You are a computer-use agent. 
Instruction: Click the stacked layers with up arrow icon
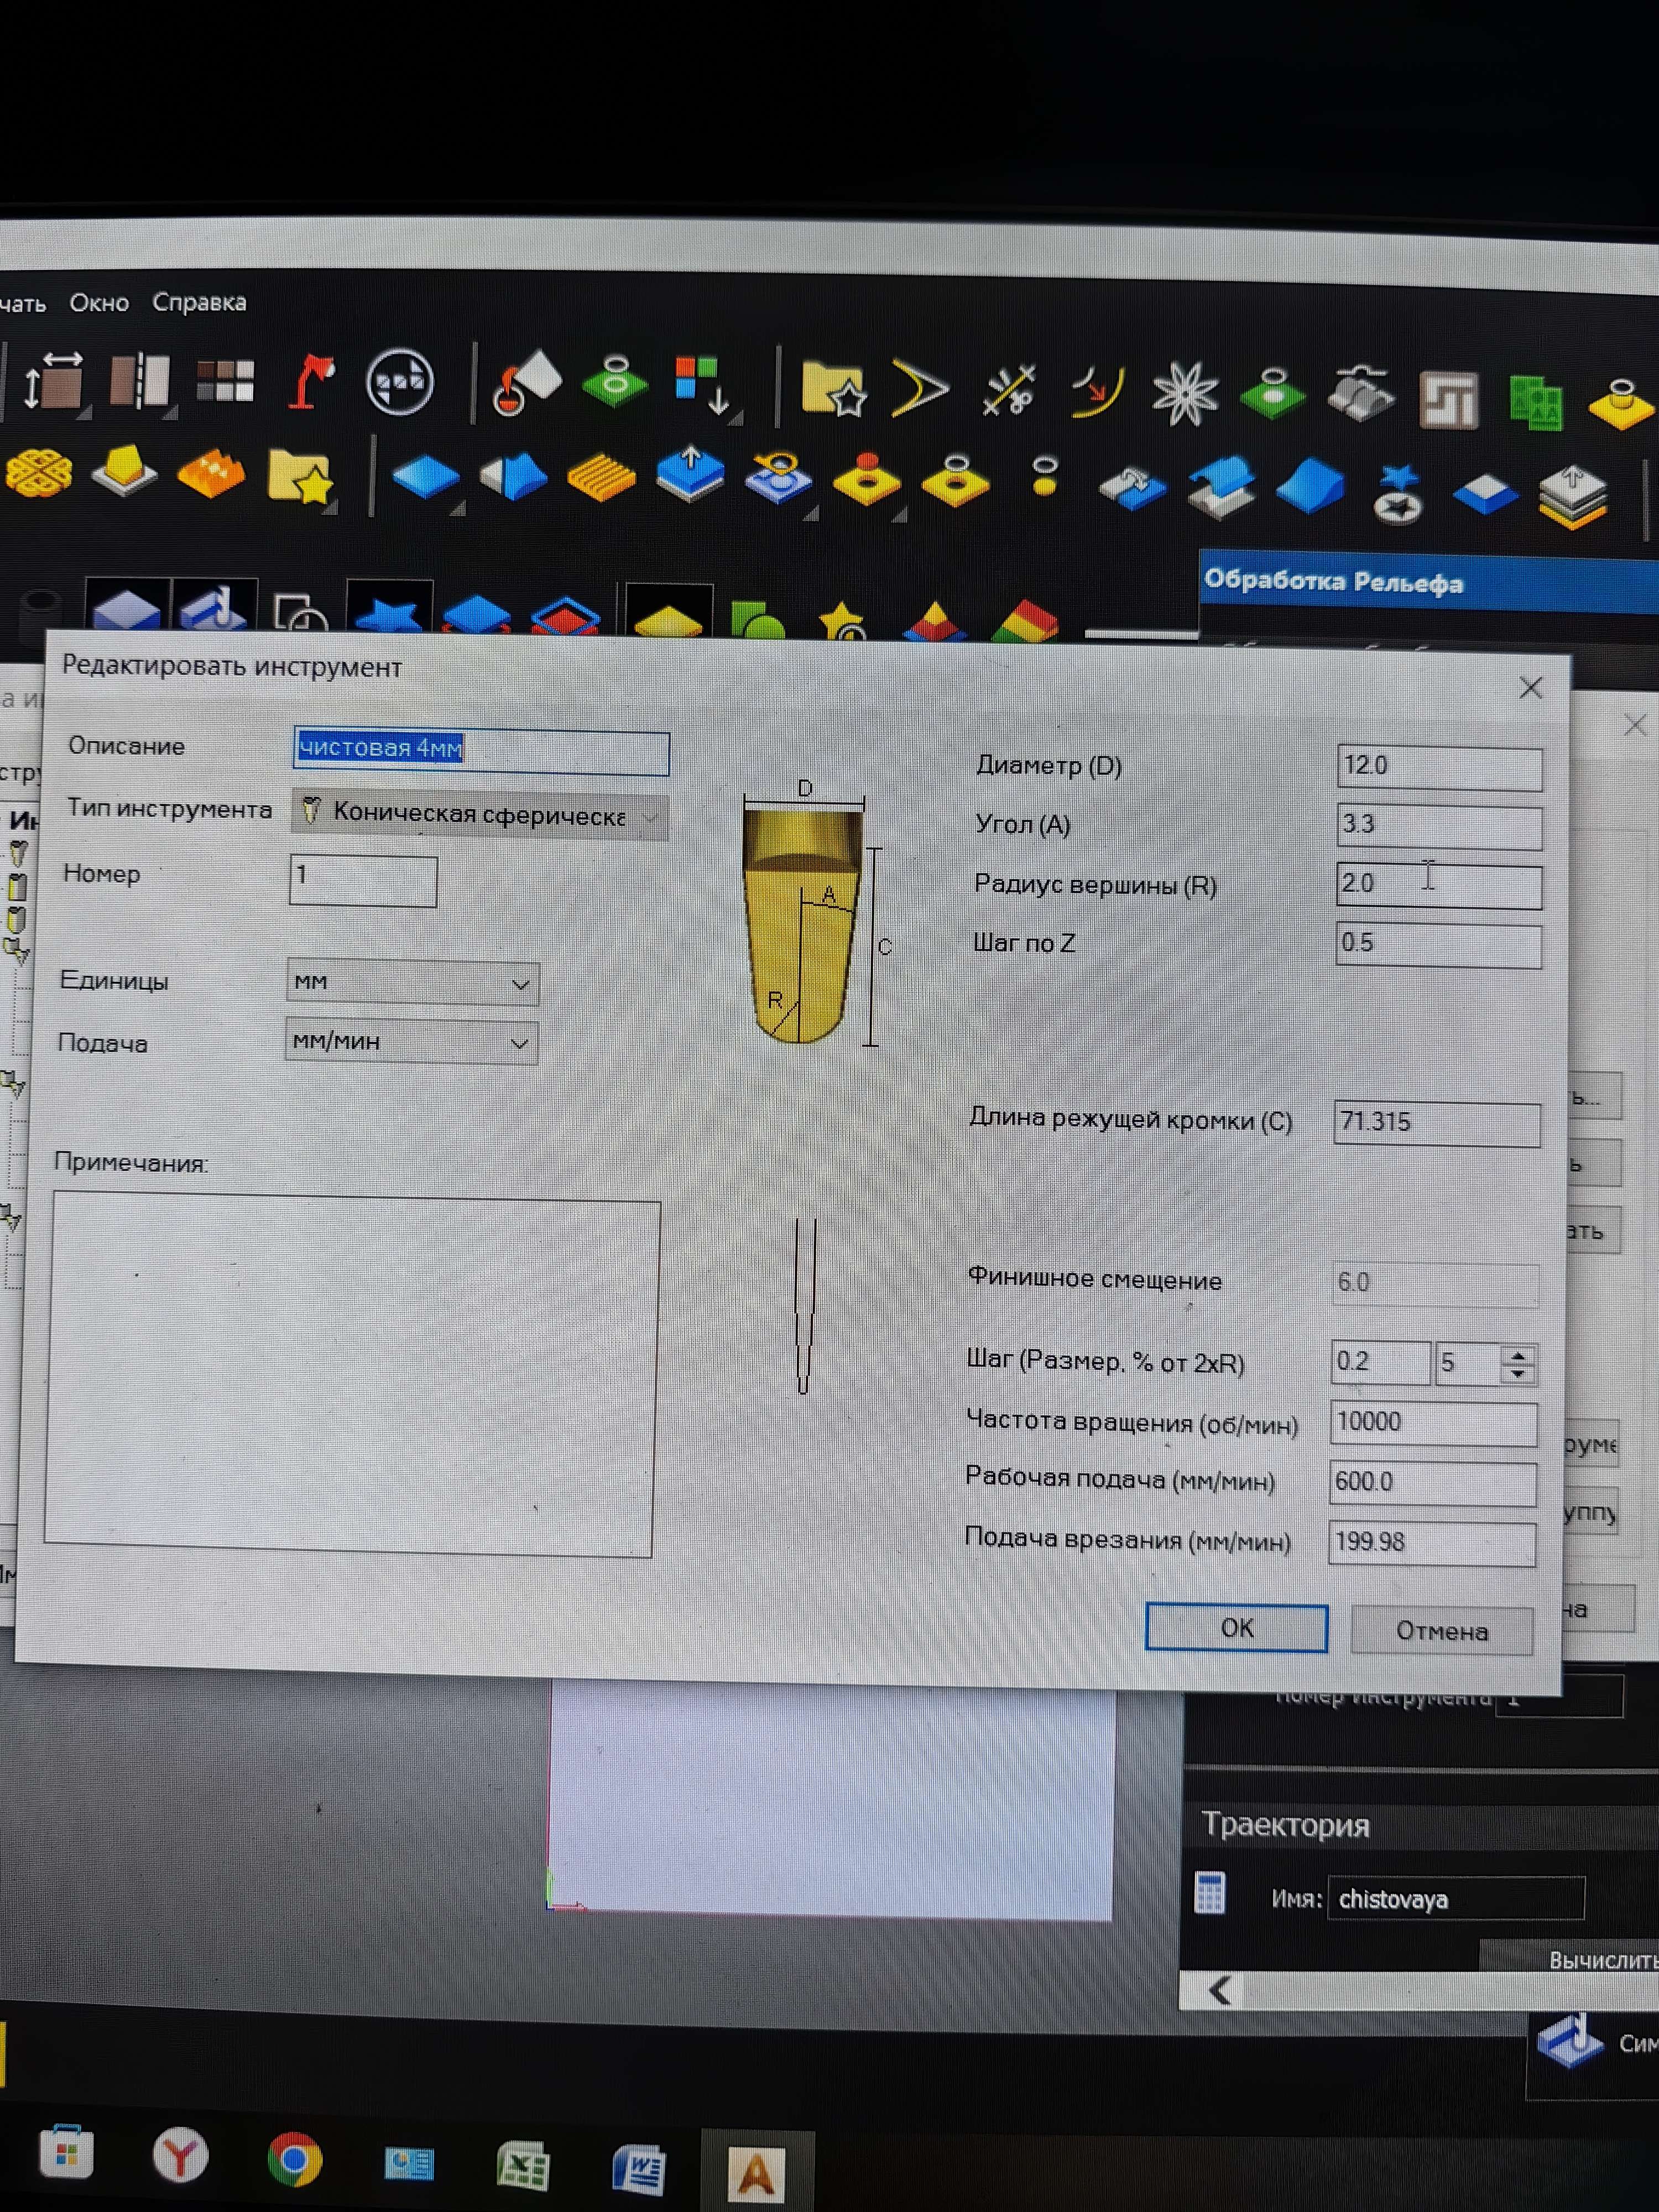(x=1573, y=497)
